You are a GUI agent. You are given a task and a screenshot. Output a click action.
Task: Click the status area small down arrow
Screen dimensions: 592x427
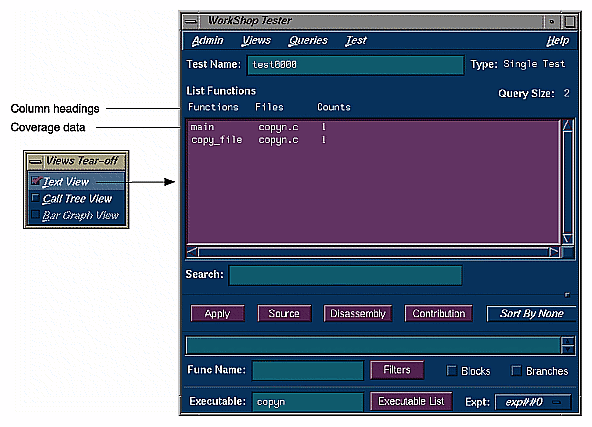point(568,350)
